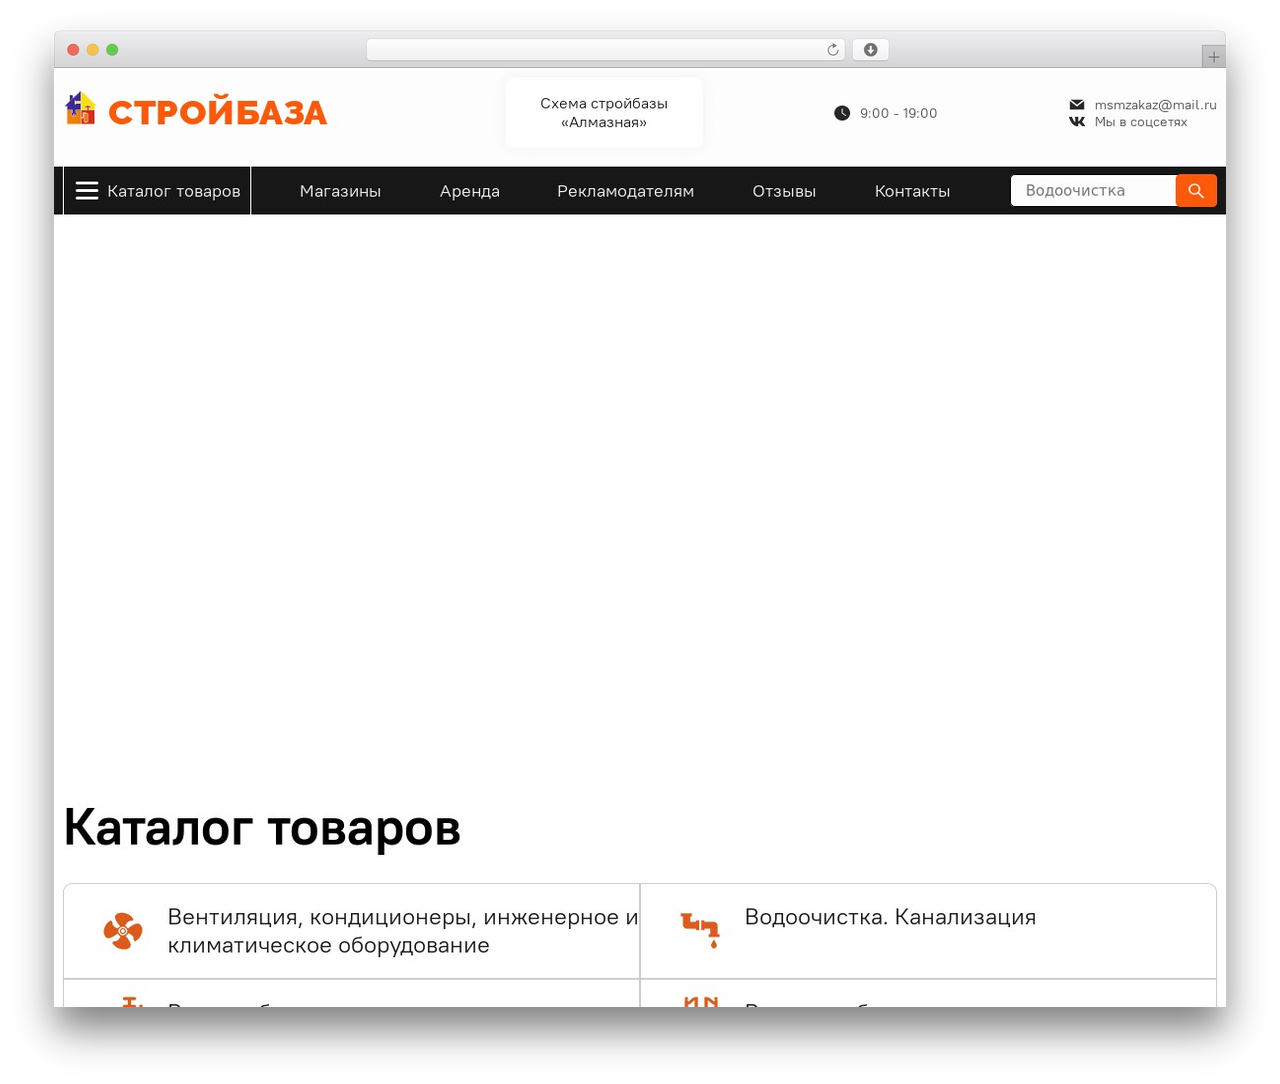
Task: Open Вентиляция, кондиционеры category link
Action: point(403,931)
